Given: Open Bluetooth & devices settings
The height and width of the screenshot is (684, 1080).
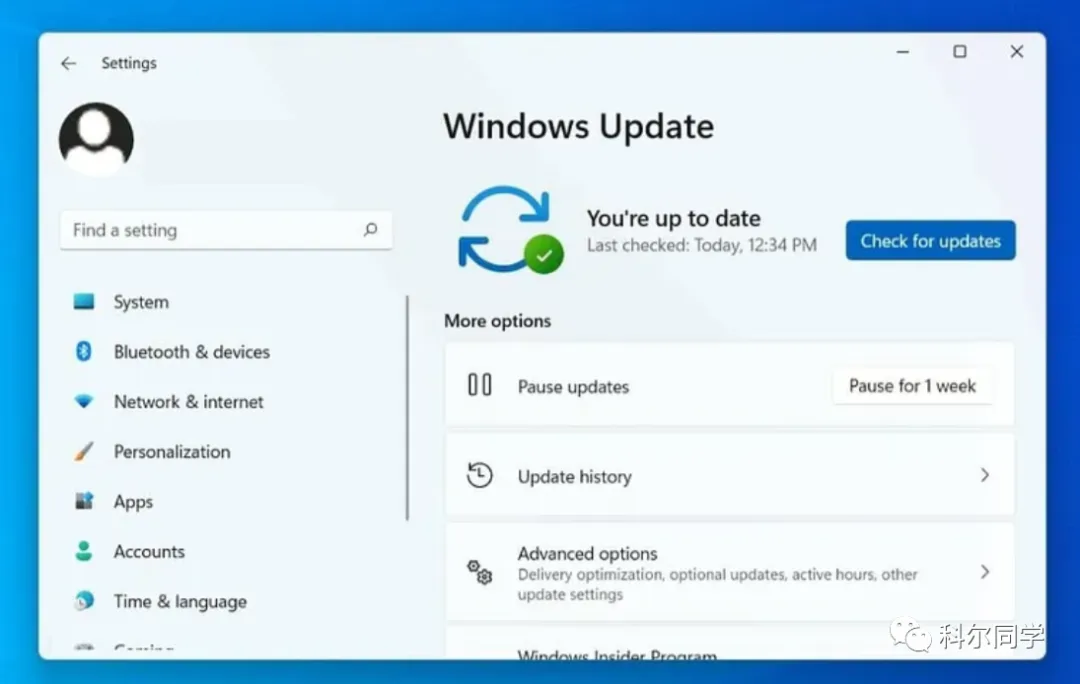Looking at the screenshot, I should click(x=83, y=351).
